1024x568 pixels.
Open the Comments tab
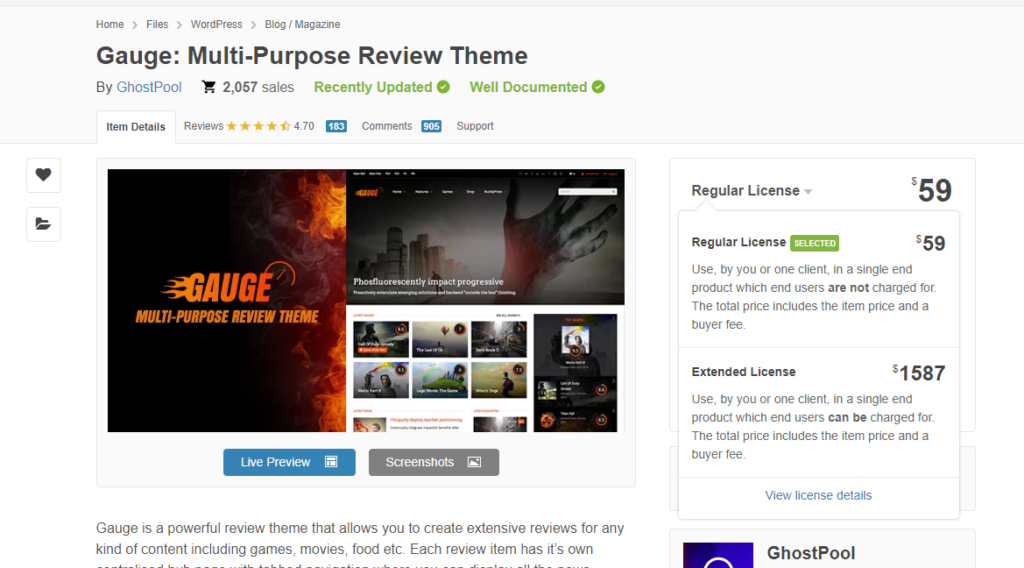tap(387, 126)
